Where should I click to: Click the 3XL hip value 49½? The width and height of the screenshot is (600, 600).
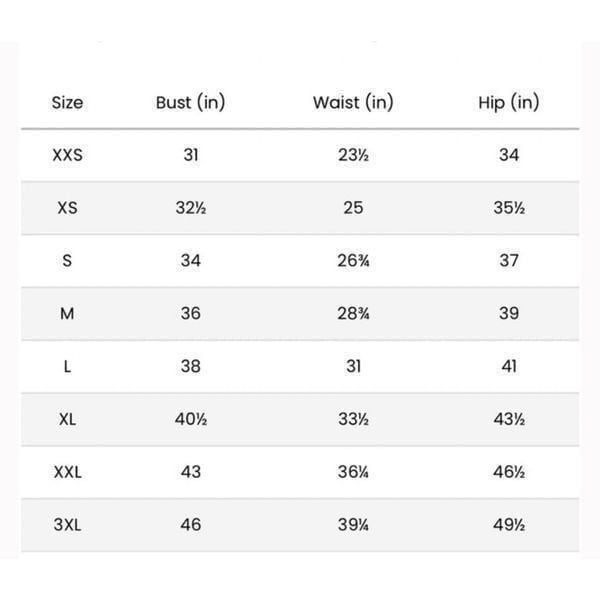pos(509,525)
